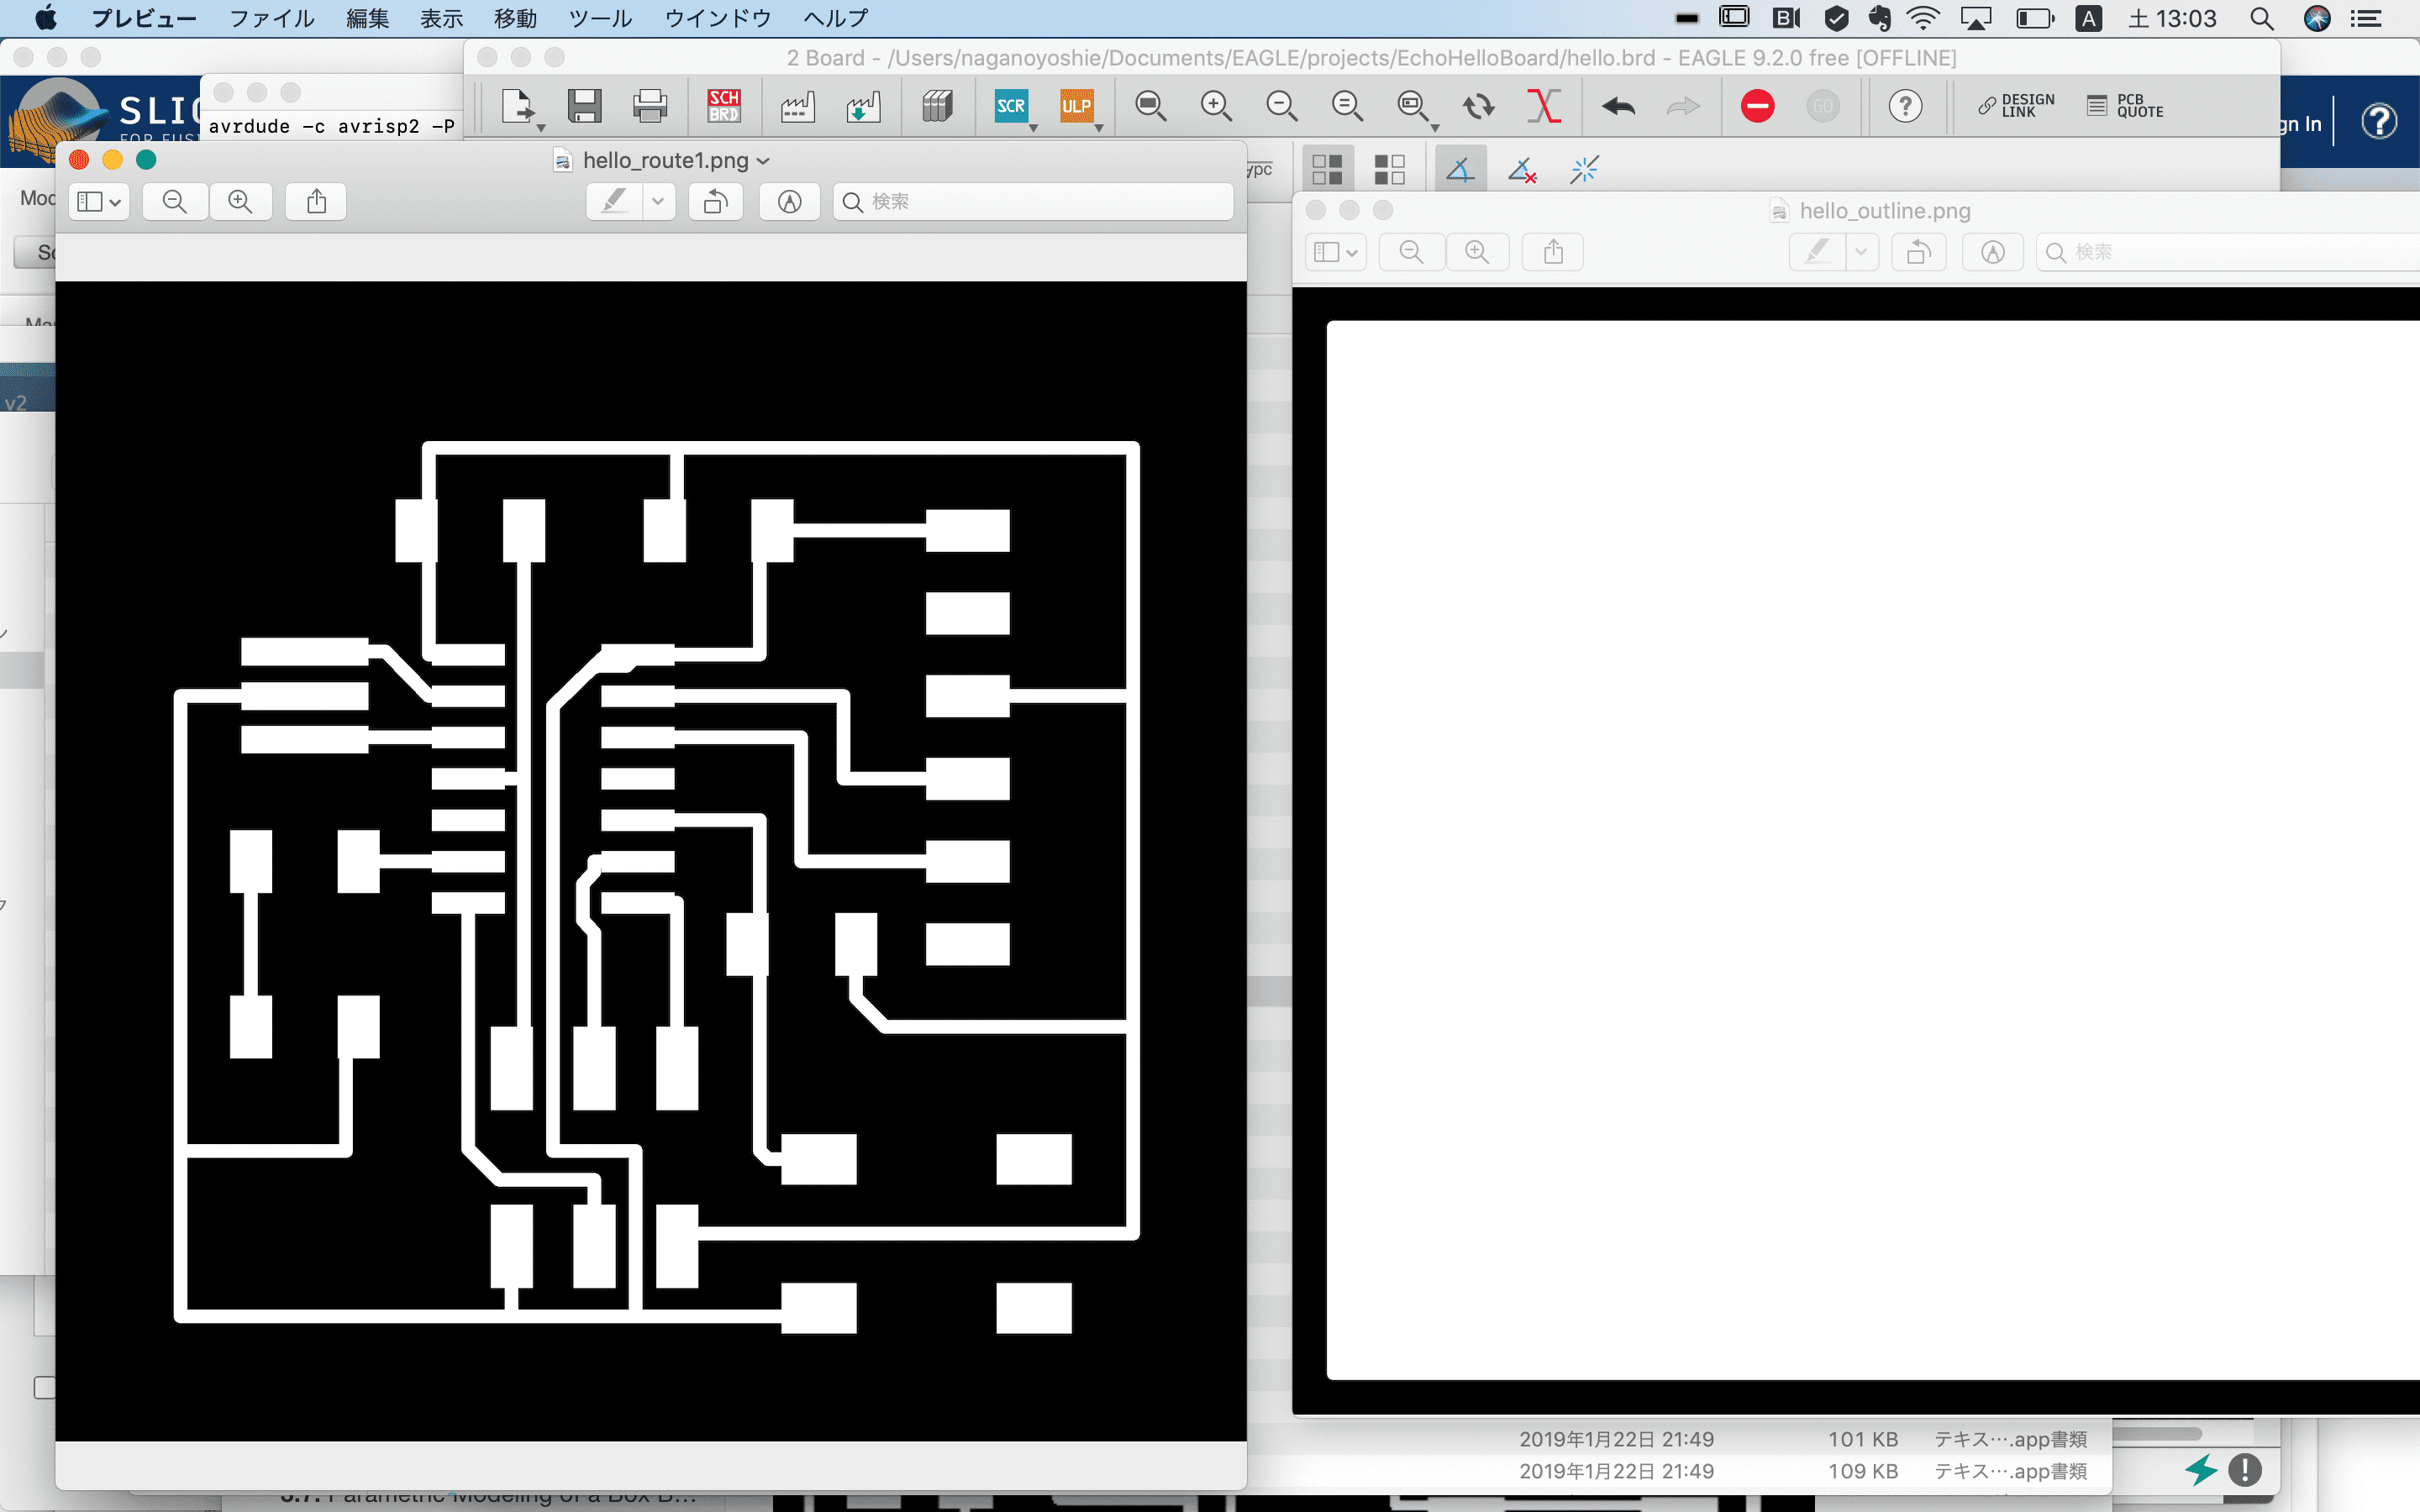Open the EAGLE Help question mark
The width and height of the screenshot is (2420, 1512).
click(x=1905, y=105)
